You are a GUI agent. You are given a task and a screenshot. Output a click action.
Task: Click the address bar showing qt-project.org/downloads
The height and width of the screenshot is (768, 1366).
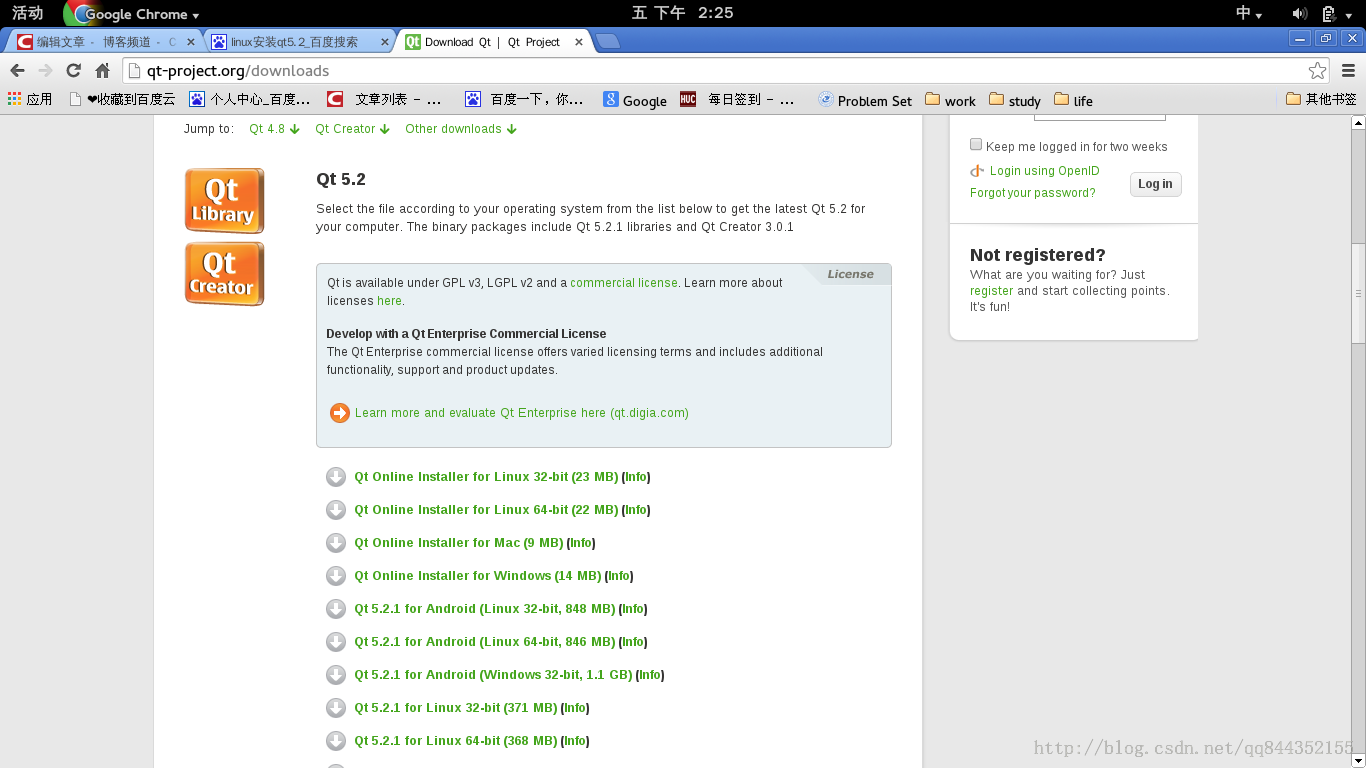[715, 70]
